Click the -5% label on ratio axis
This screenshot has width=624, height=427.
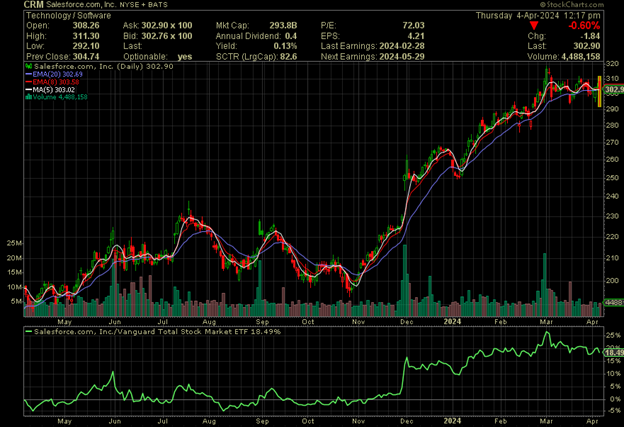click(x=613, y=411)
